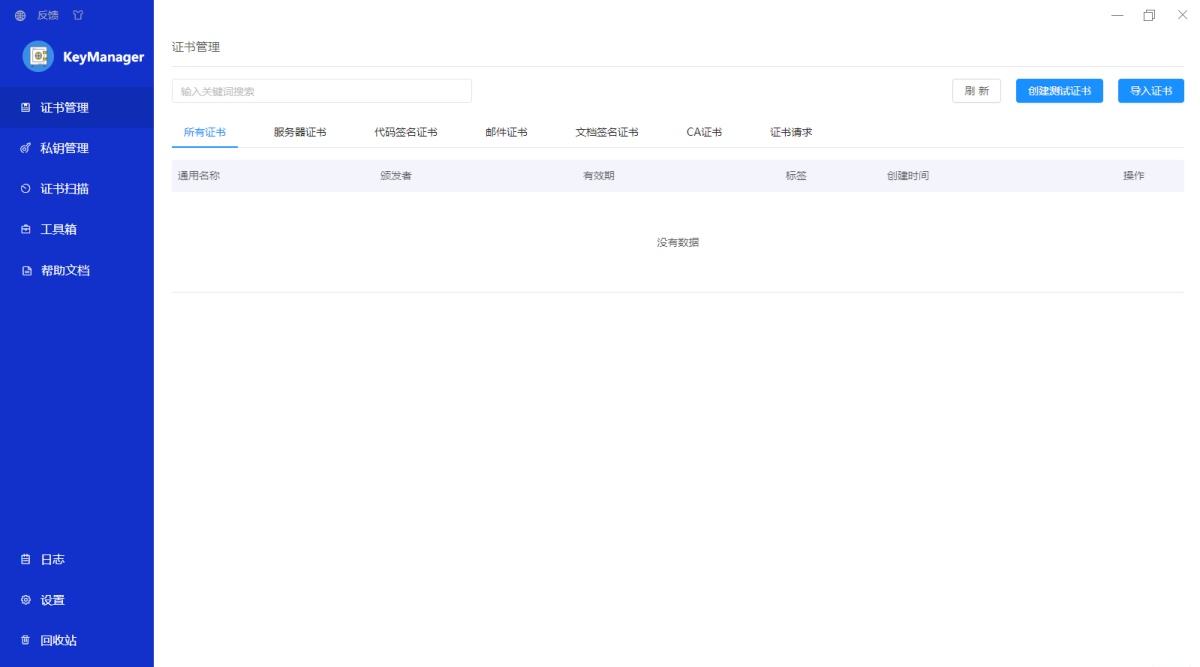Image resolution: width=1200 pixels, height=667 pixels.
Task: Open the shirt-shaped theme skin icon
Action: tap(78, 15)
